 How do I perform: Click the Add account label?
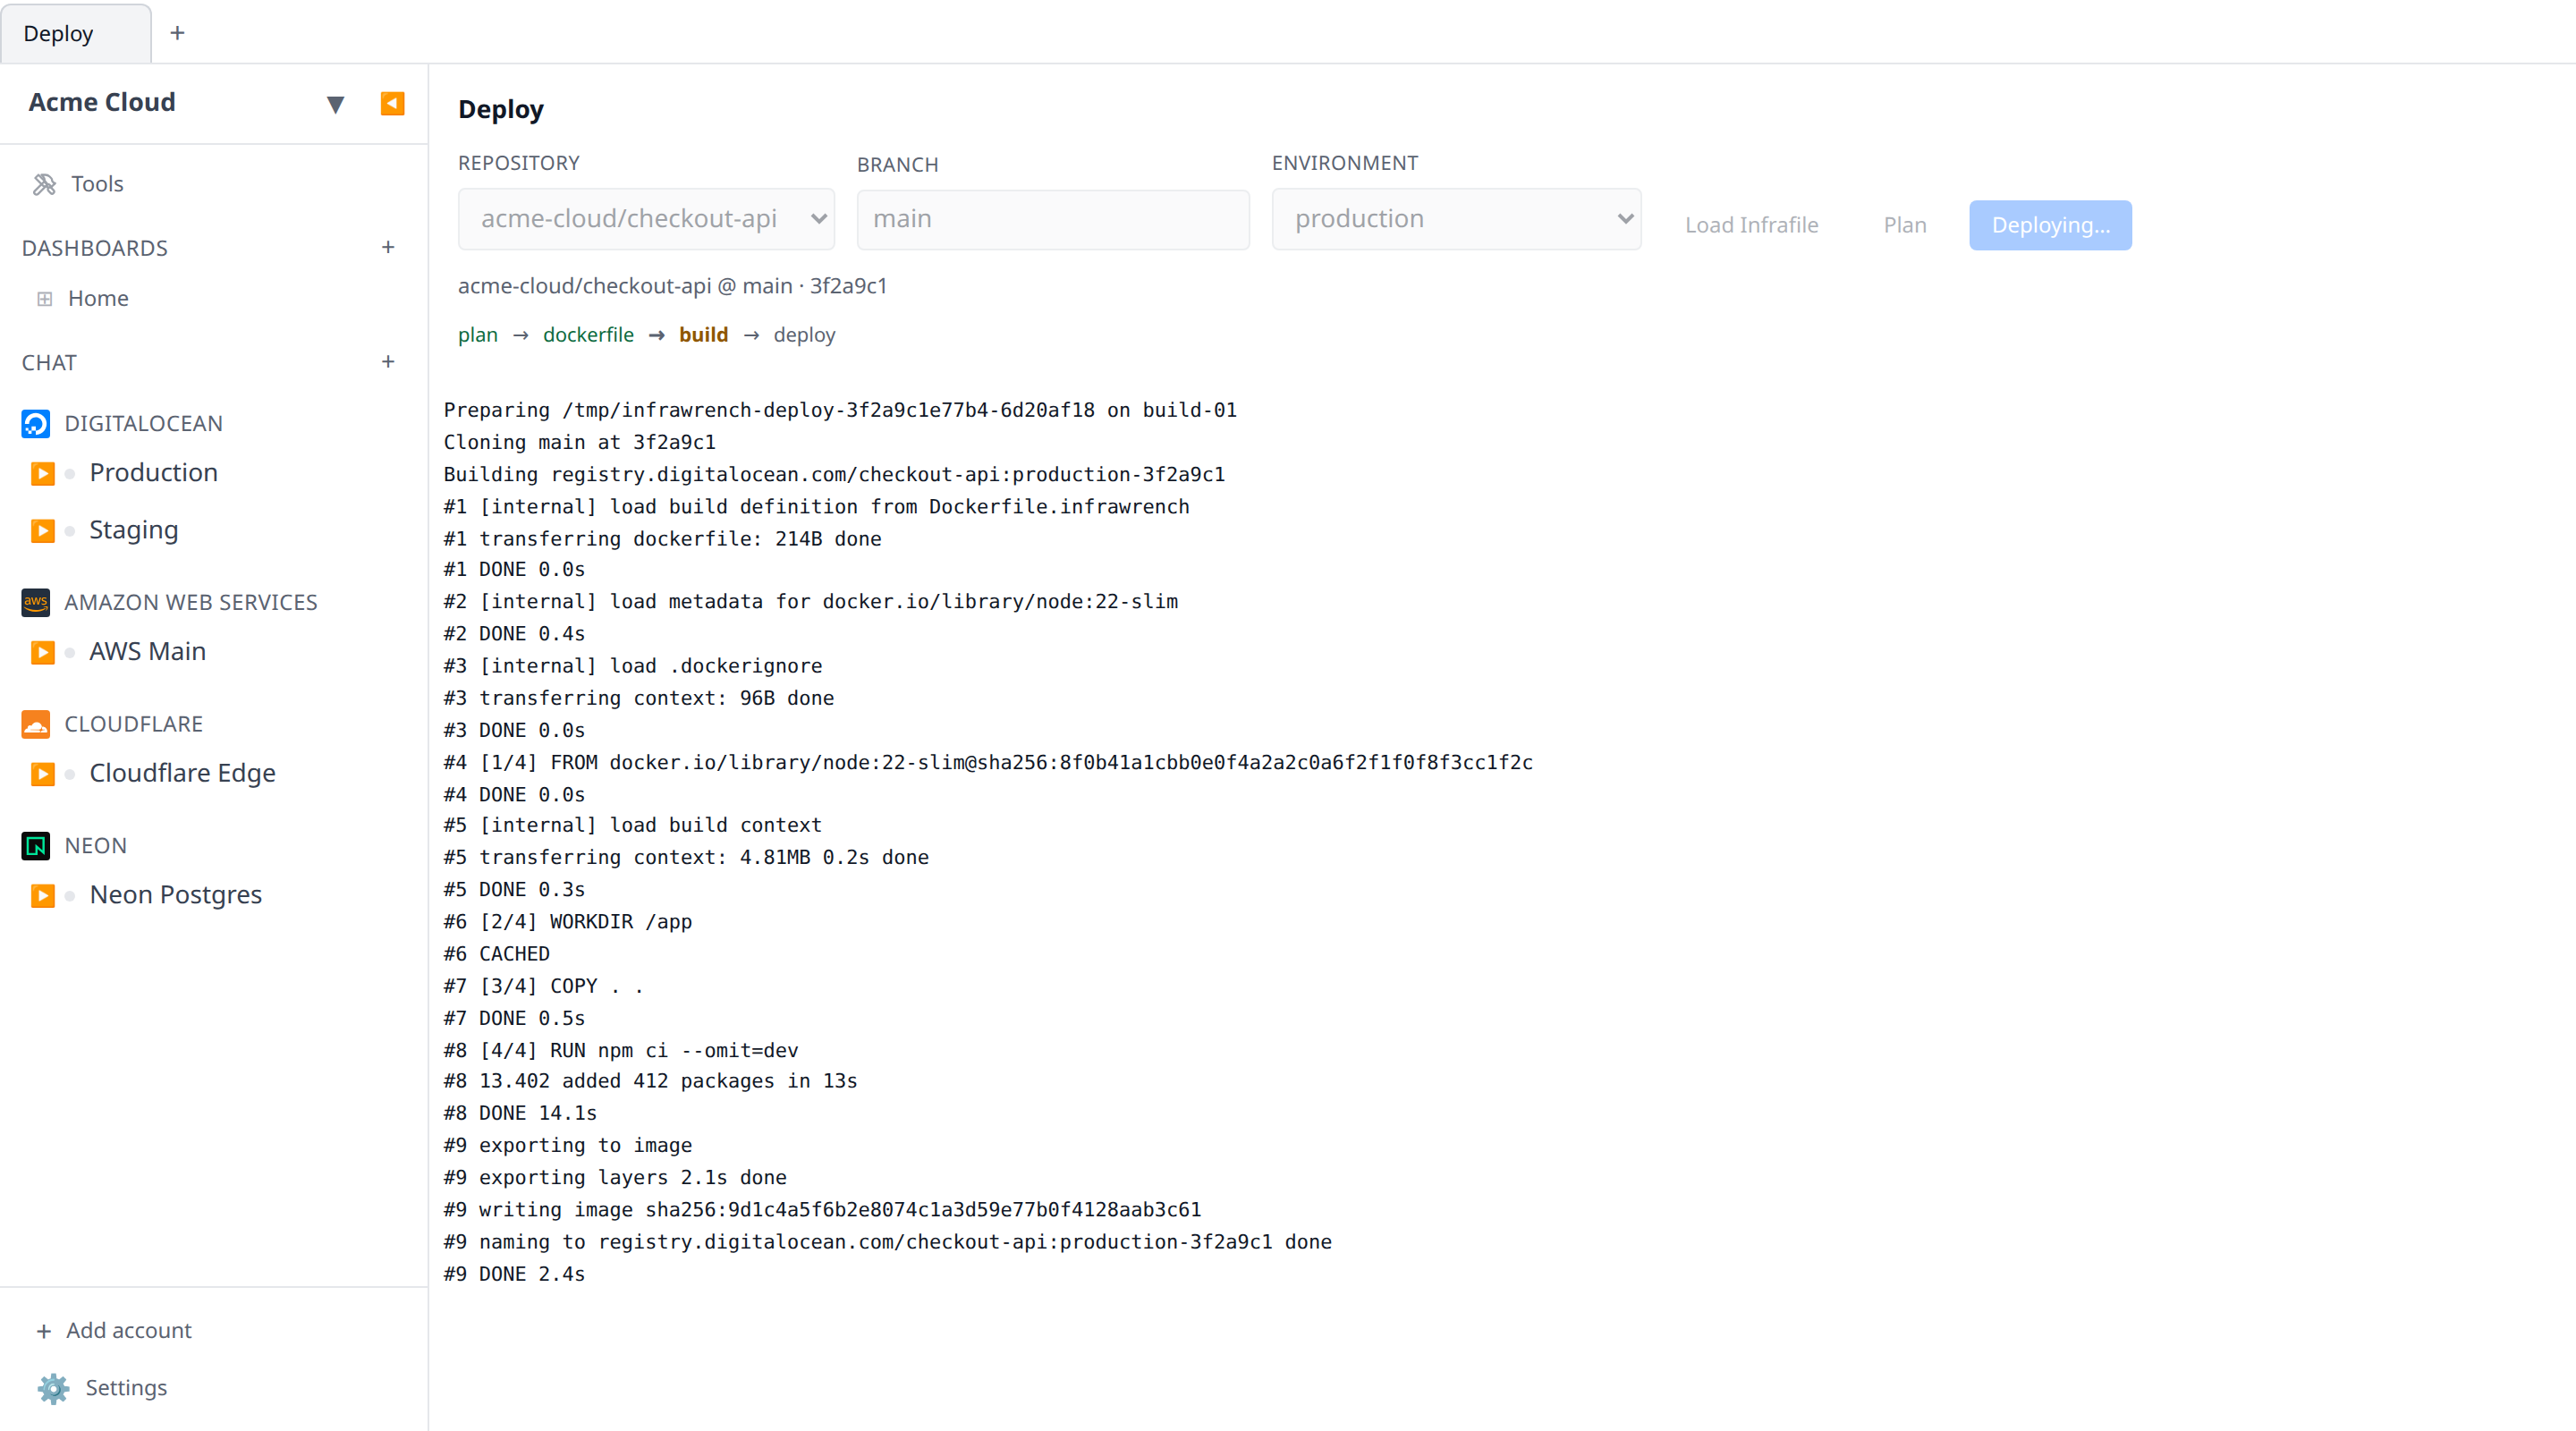pyautogui.click(x=129, y=1331)
